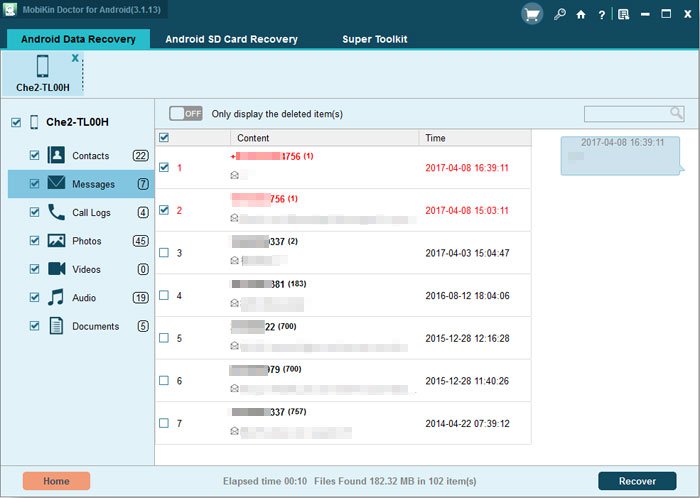Click the Messages envelope icon

coord(56,183)
